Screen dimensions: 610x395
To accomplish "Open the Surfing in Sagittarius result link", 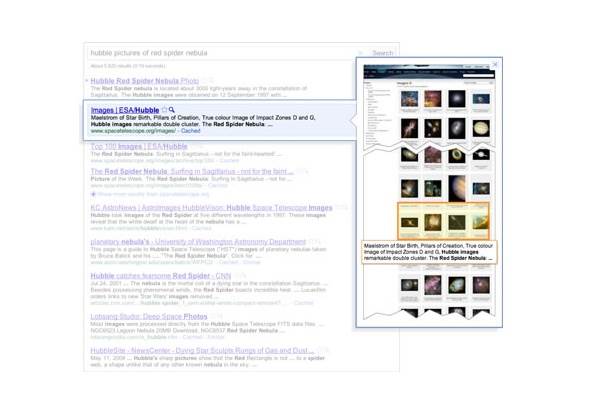I will (x=192, y=171).
